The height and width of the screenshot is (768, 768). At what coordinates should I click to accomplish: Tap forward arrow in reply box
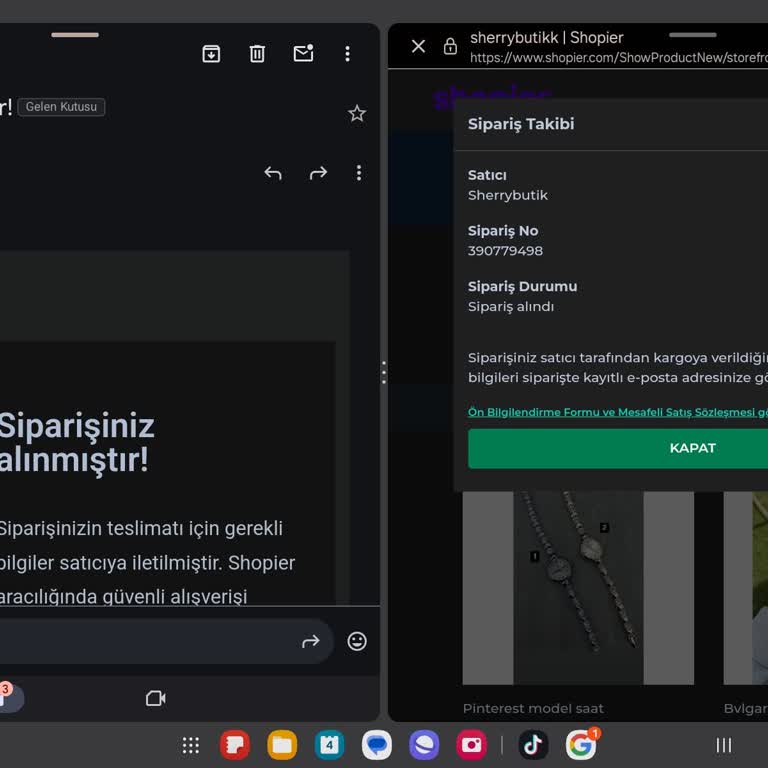coord(311,641)
